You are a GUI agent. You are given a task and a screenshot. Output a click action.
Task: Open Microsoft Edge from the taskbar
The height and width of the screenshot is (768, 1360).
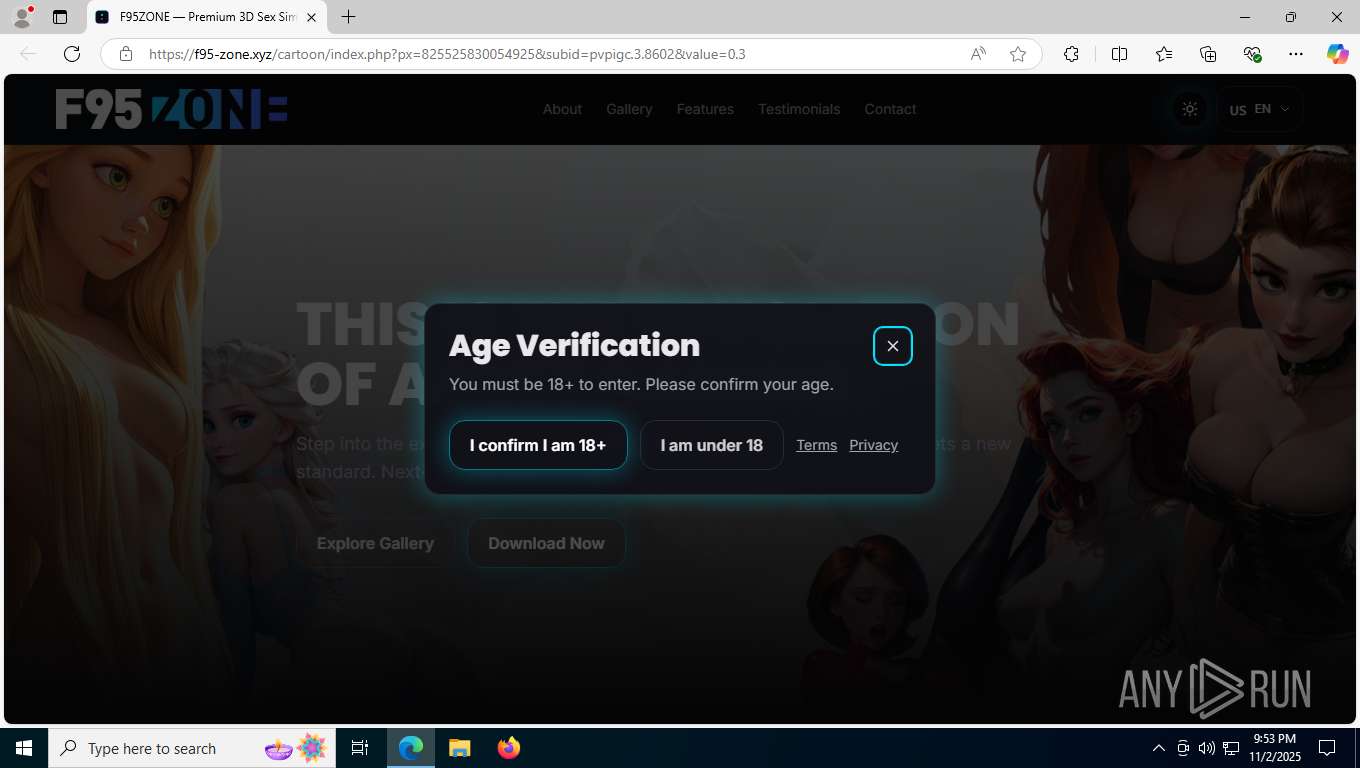click(411, 748)
